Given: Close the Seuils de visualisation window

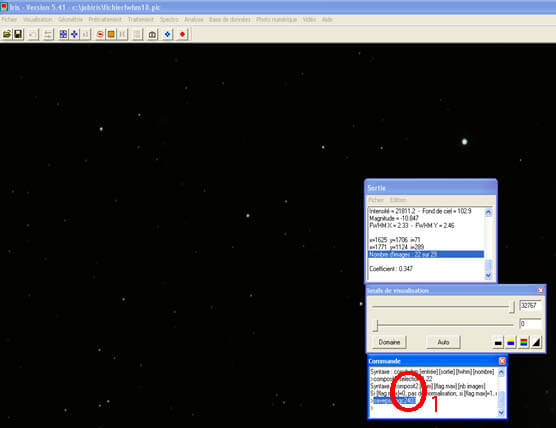Looking at the screenshot, I should 540,290.
